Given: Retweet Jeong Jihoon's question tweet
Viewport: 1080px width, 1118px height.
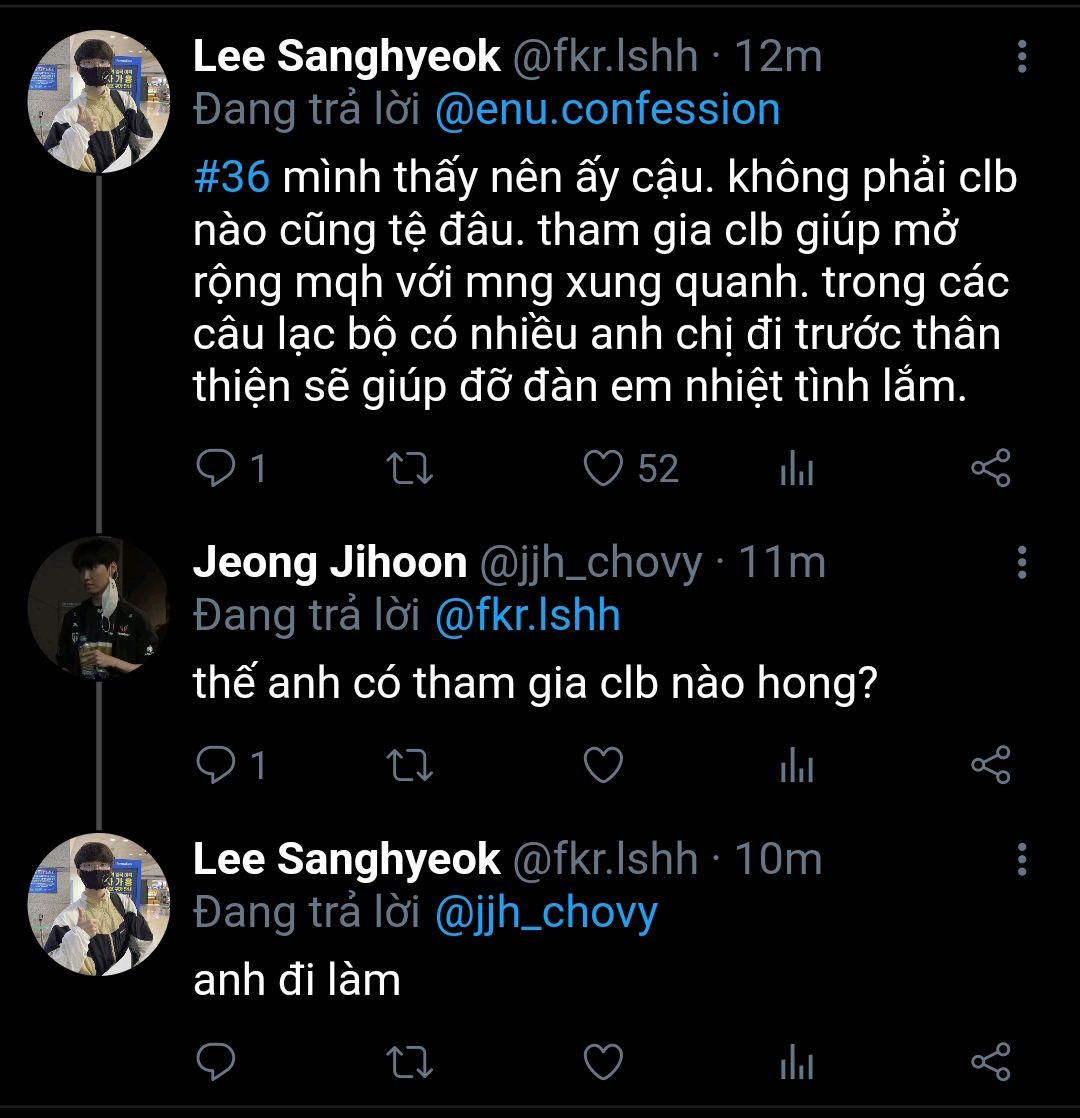Looking at the screenshot, I should [409, 765].
